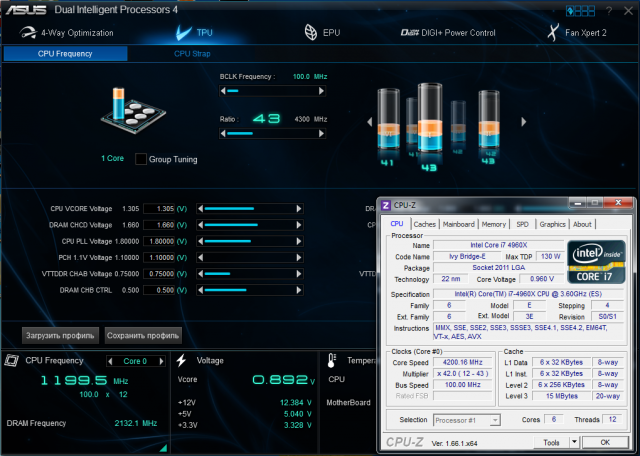Click OK in the CPU-Z window
This screenshot has height=456, width=640.
coord(605,442)
